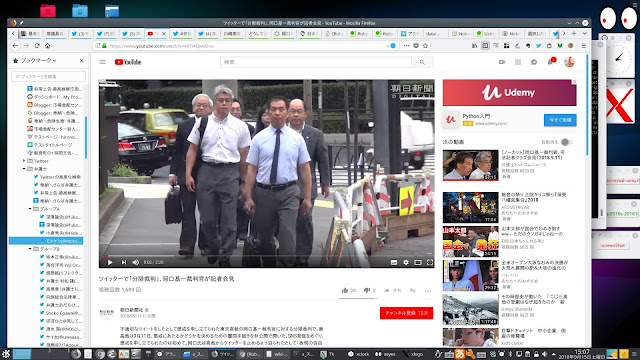This screenshot has height=360, width=640.
Task: Open the page actions three-dot menu in address bar
Action: pos(406,46)
